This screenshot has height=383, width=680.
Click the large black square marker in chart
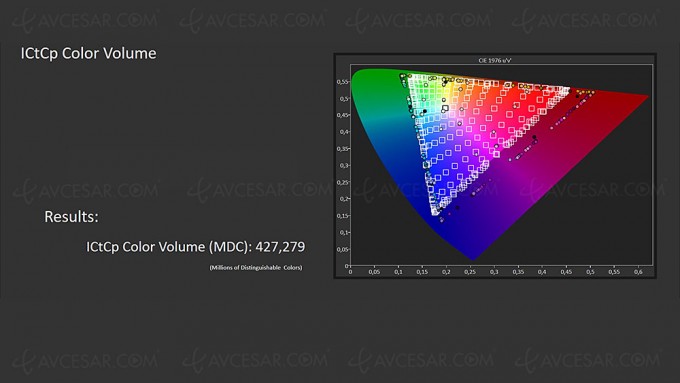tap(445, 108)
